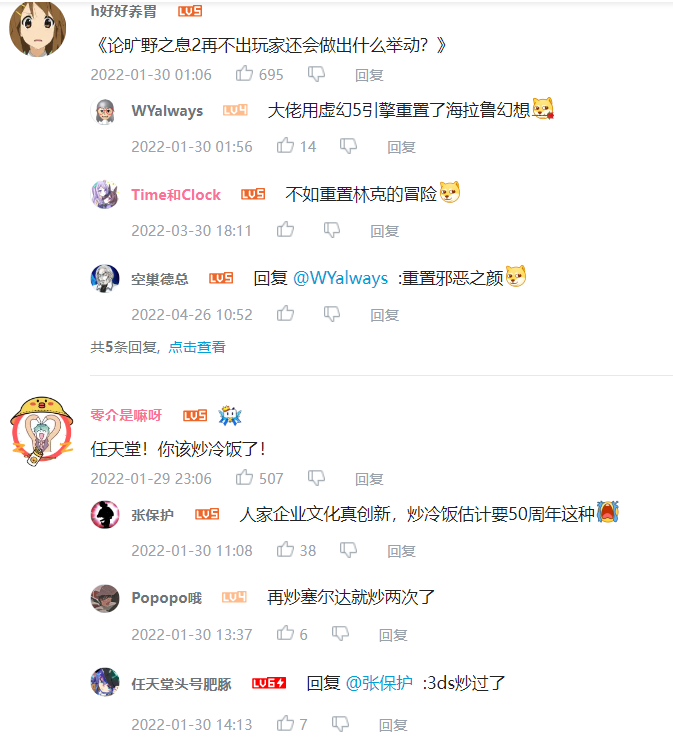Open h好好养胃's avatar profile picture

coord(38,29)
